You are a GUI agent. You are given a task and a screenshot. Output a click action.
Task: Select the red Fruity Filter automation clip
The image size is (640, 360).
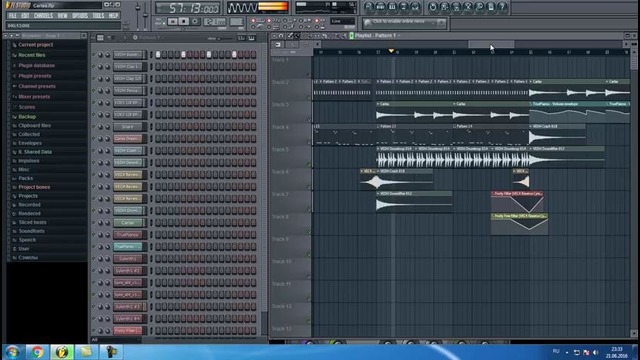(x=517, y=202)
